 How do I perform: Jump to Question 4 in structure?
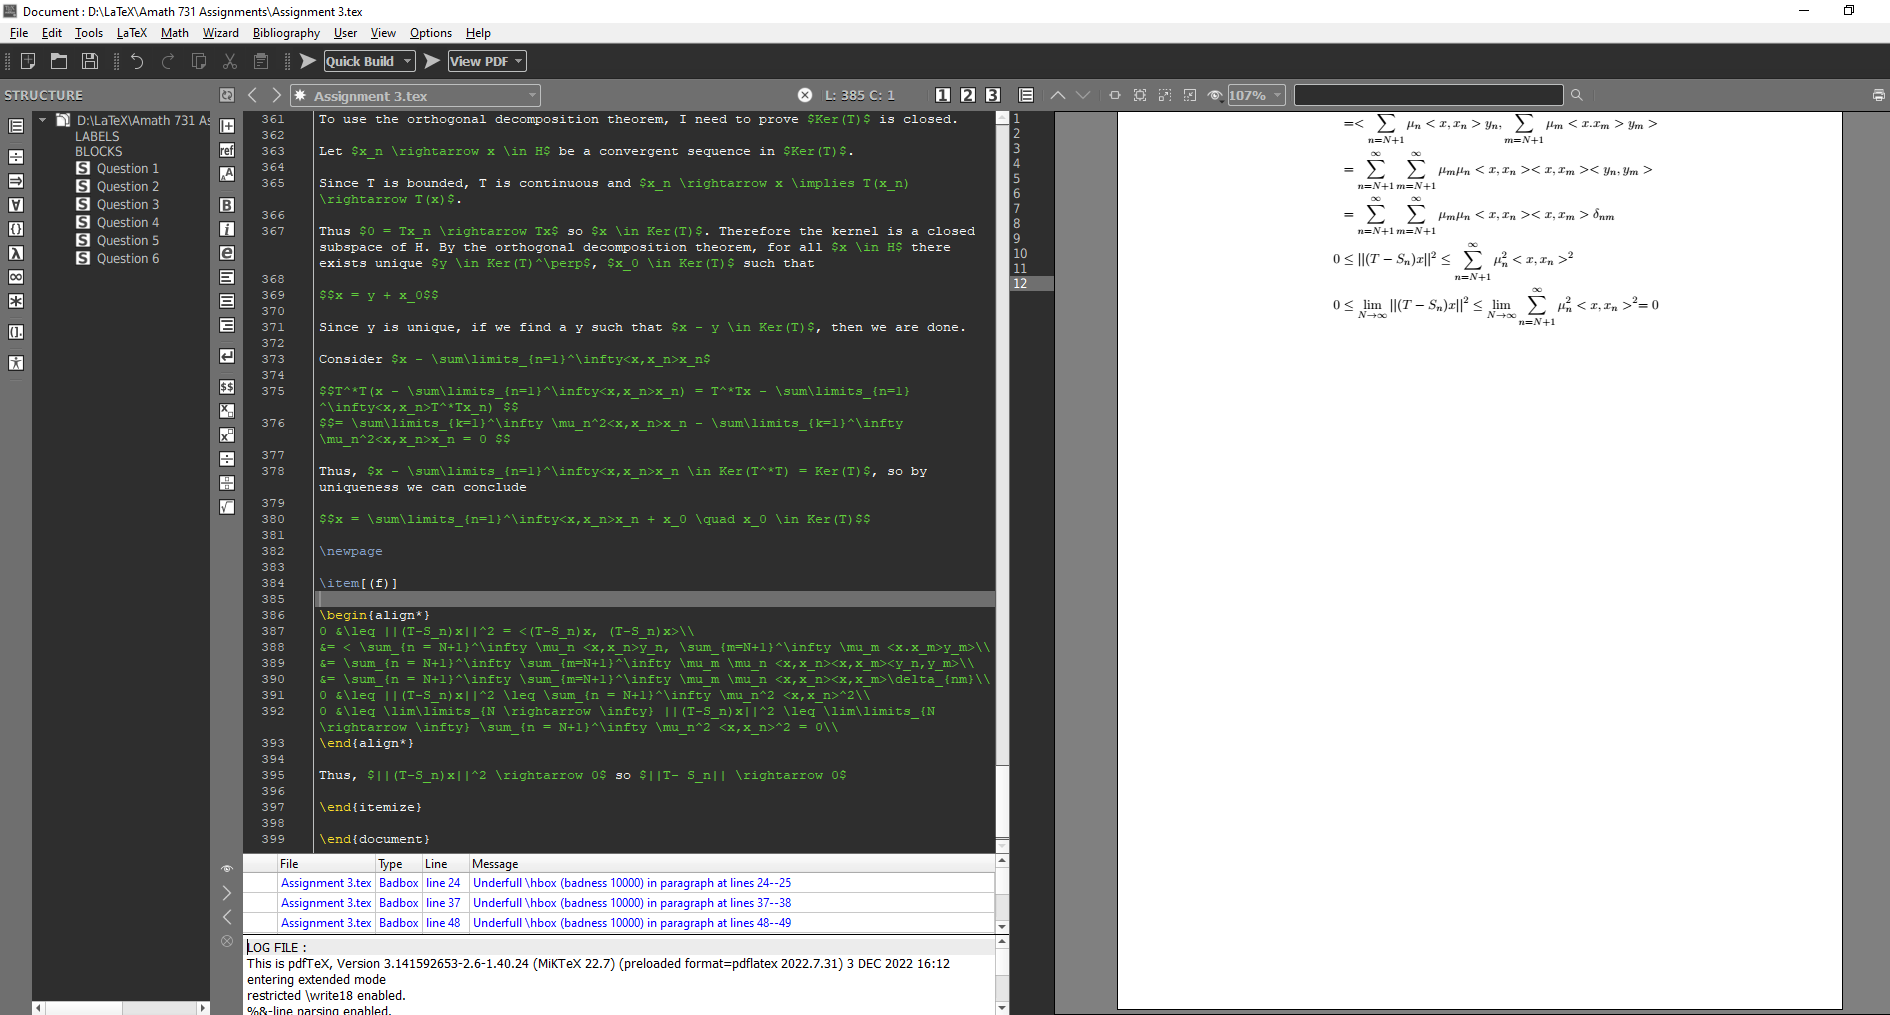tap(128, 223)
